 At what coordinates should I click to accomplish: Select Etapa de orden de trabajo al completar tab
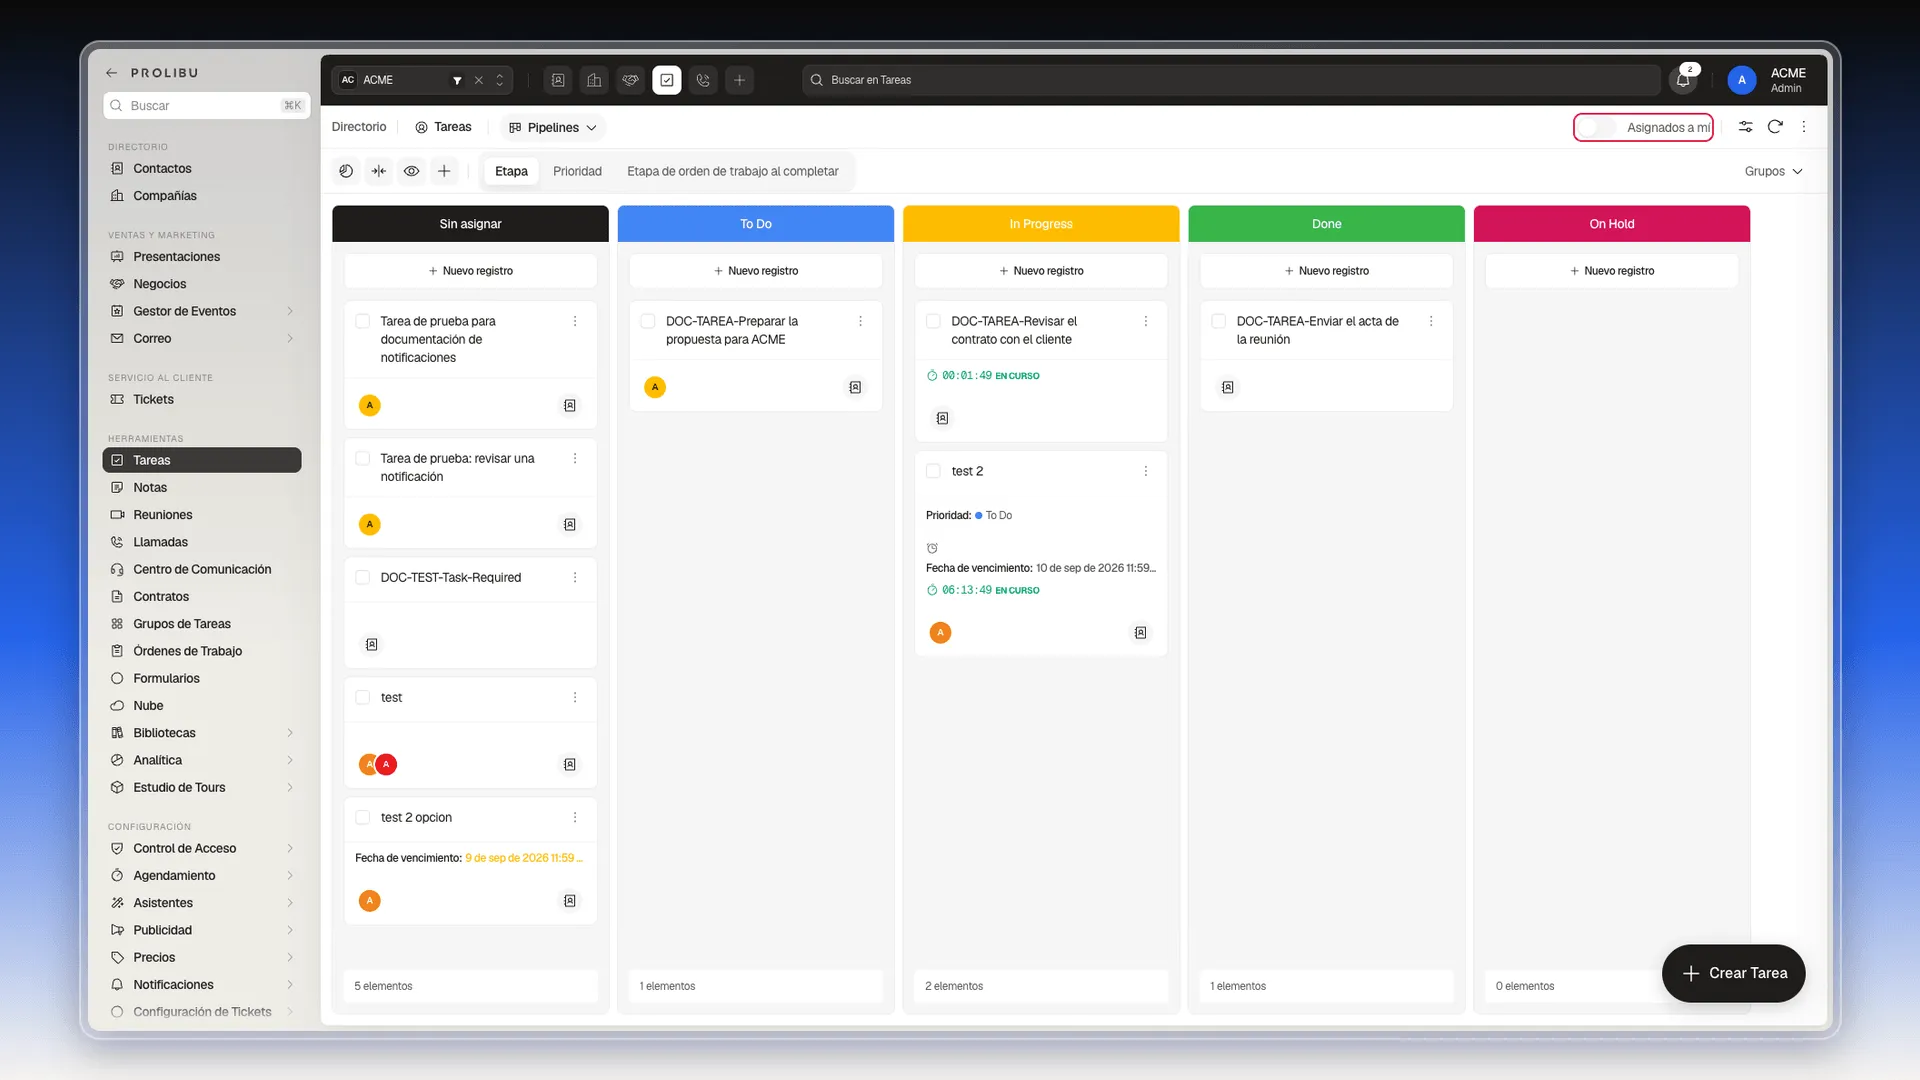(733, 171)
